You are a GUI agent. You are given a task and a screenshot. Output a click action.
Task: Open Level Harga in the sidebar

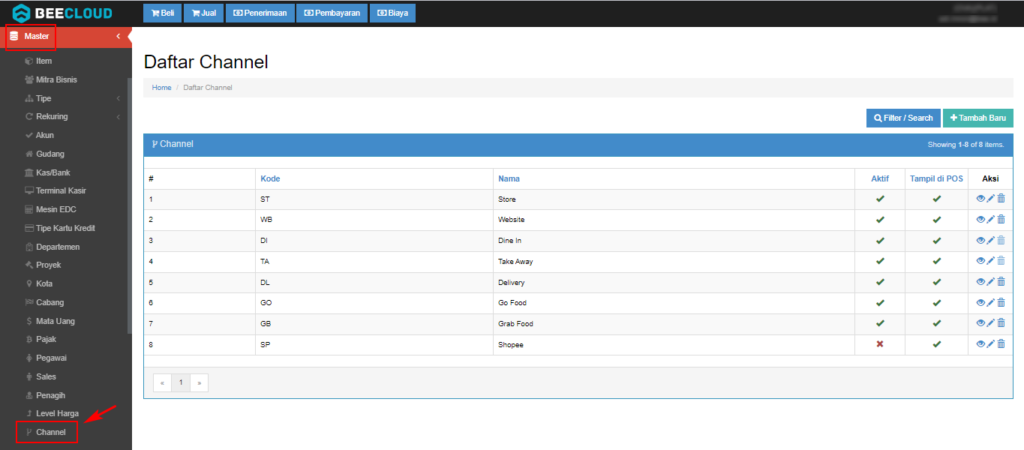click(52, 413)
